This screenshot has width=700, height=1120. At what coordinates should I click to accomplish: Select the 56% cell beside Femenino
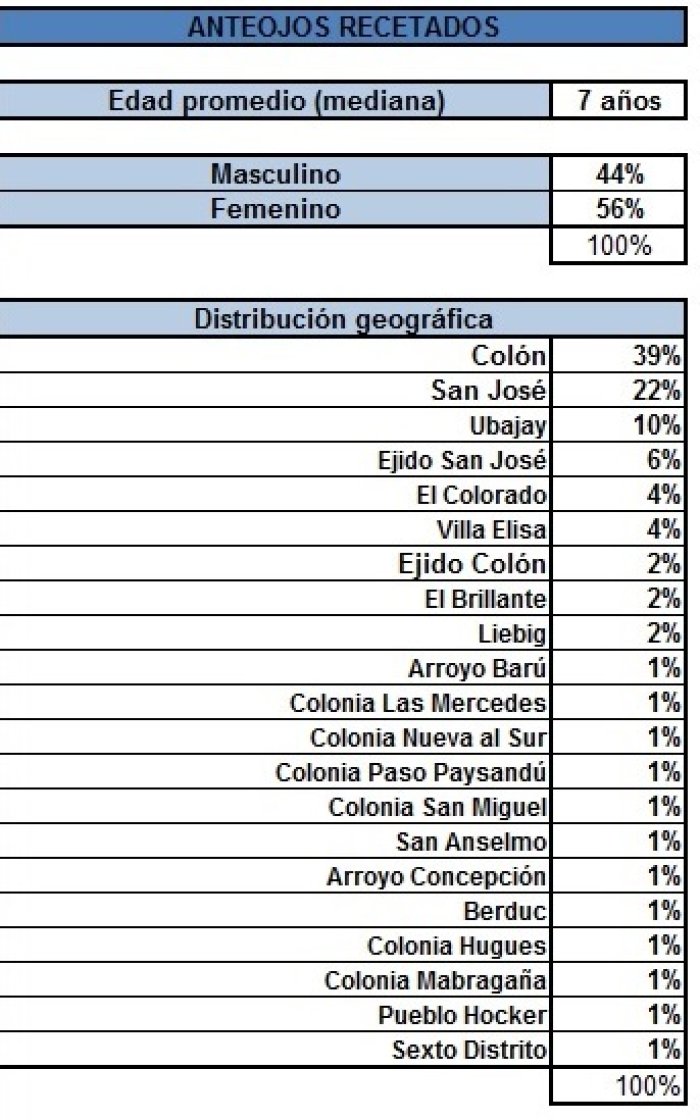click(x=619, y=209)
